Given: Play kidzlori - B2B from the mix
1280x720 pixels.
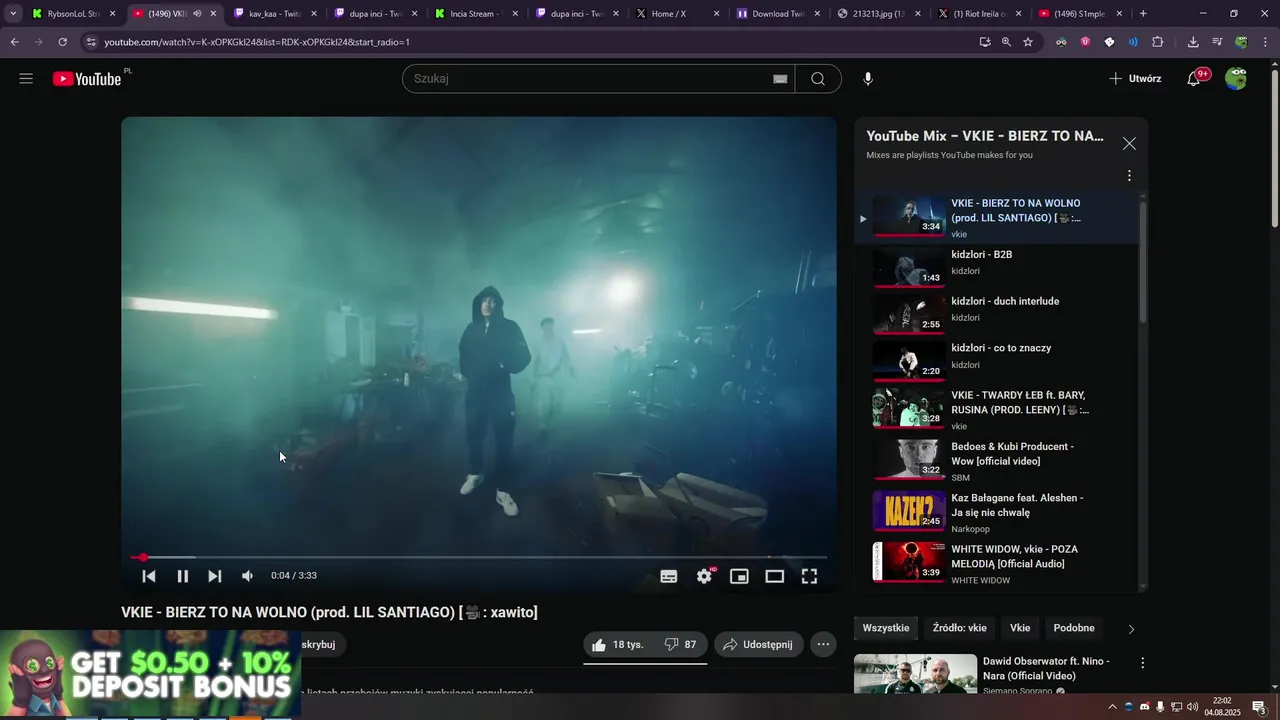Looking at the screenshot, I should pos(997,266).
